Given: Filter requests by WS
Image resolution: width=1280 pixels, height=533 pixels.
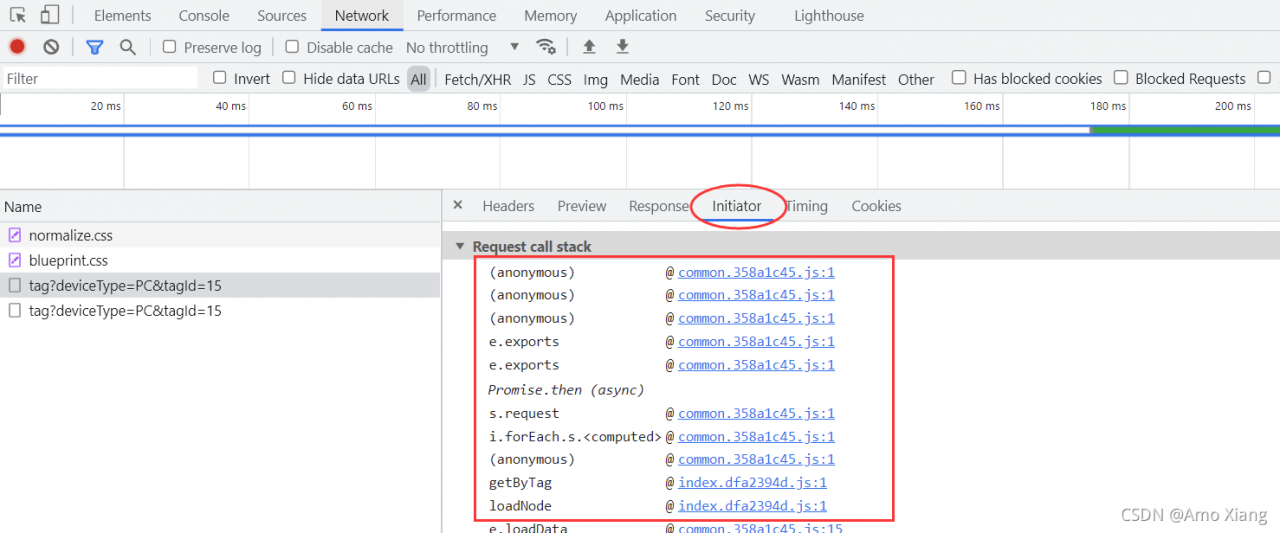Looking at the screenshot, I should tap(759, 79).
